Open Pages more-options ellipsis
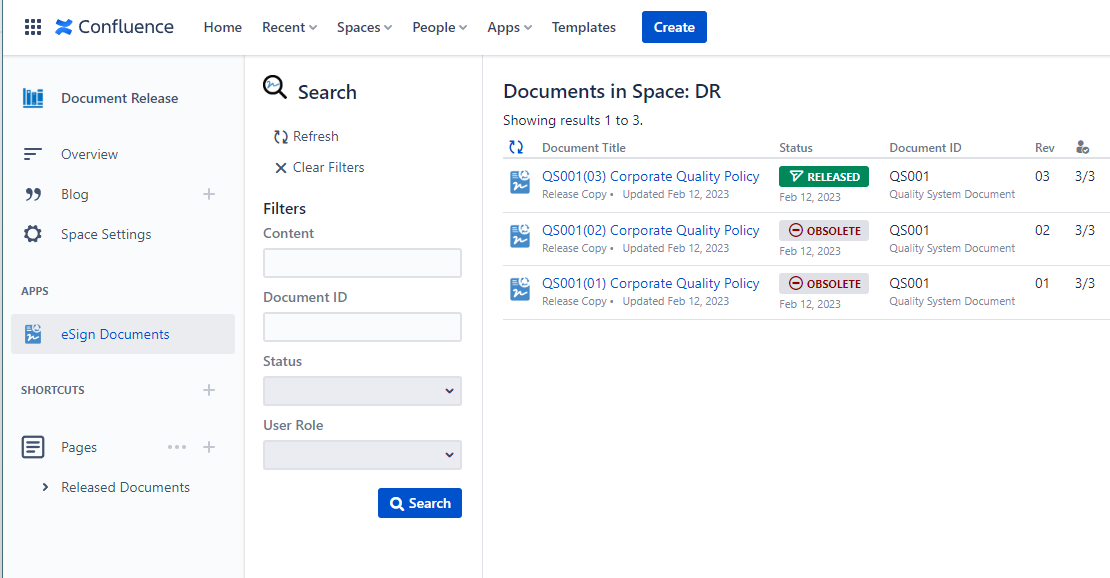This screenshot has width=1110, height=578. click(177, 447)
